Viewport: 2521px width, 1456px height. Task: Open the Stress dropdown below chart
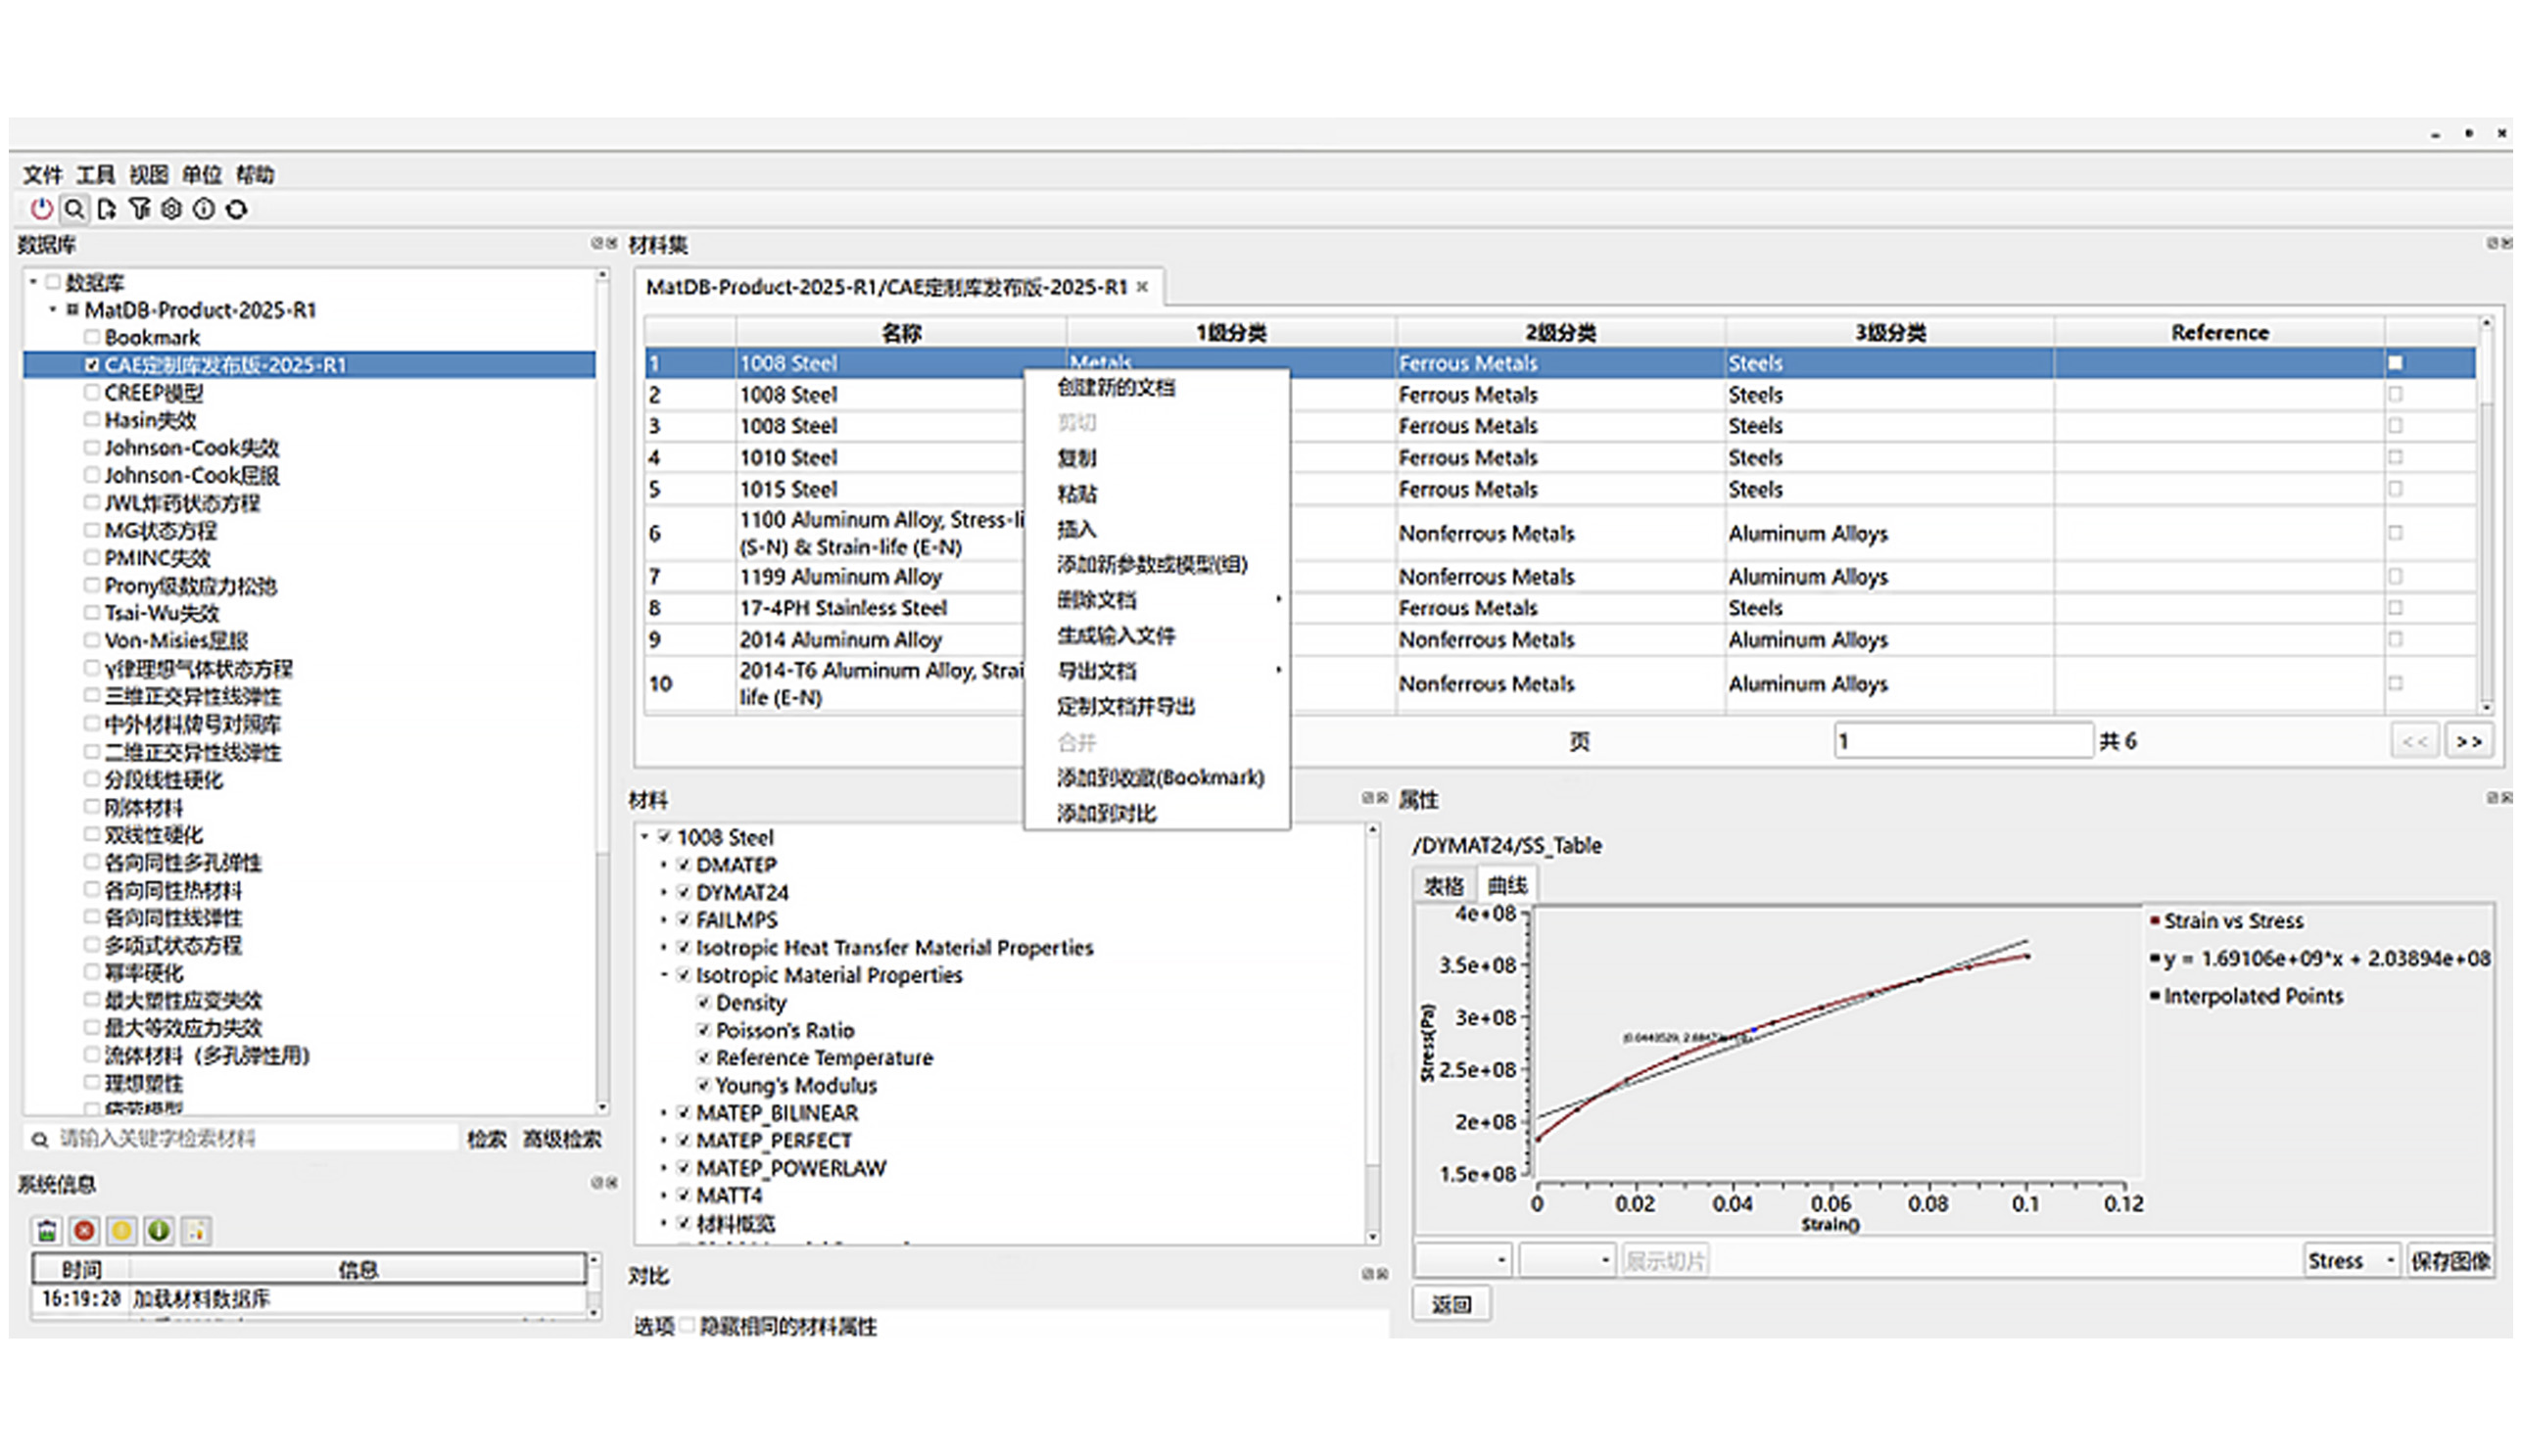[x=2350, y=1261]
